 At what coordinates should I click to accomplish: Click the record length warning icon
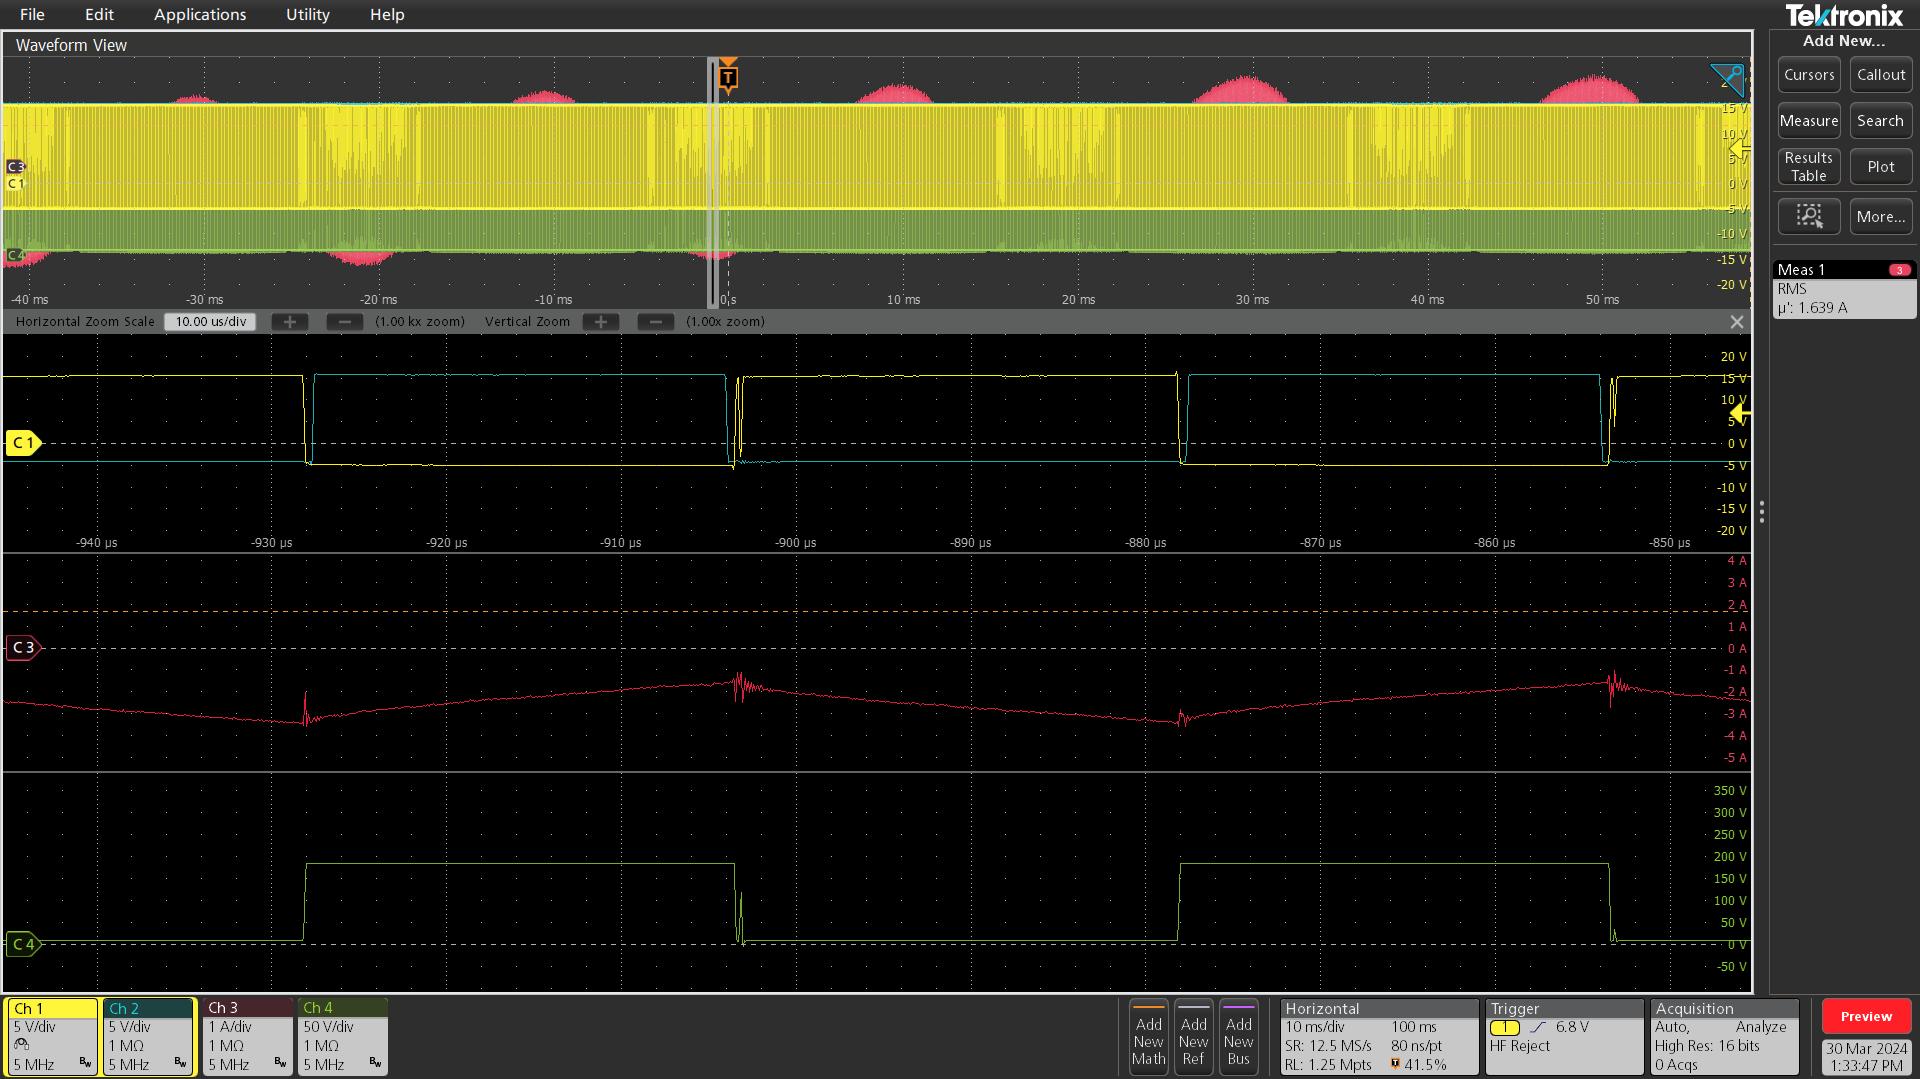pyautogui.click(x=1395, y=1064)
